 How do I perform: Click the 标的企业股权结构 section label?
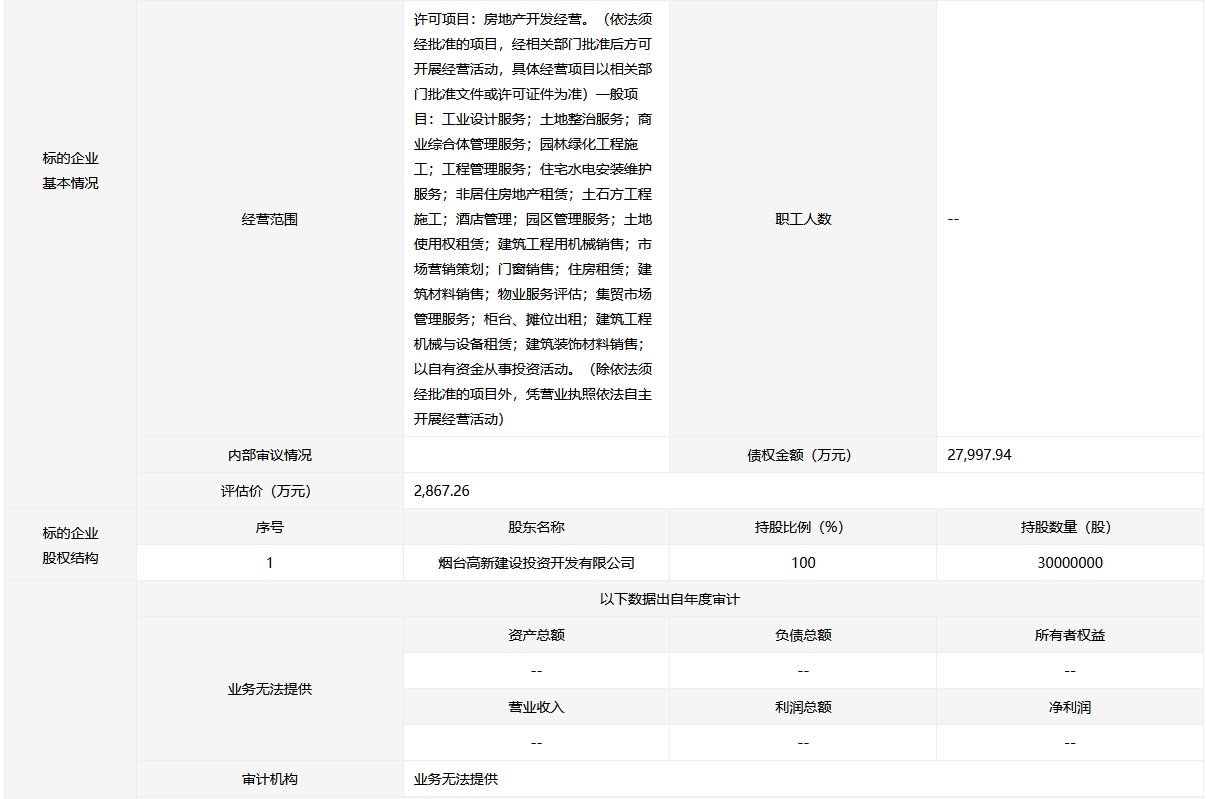[70, 546]
